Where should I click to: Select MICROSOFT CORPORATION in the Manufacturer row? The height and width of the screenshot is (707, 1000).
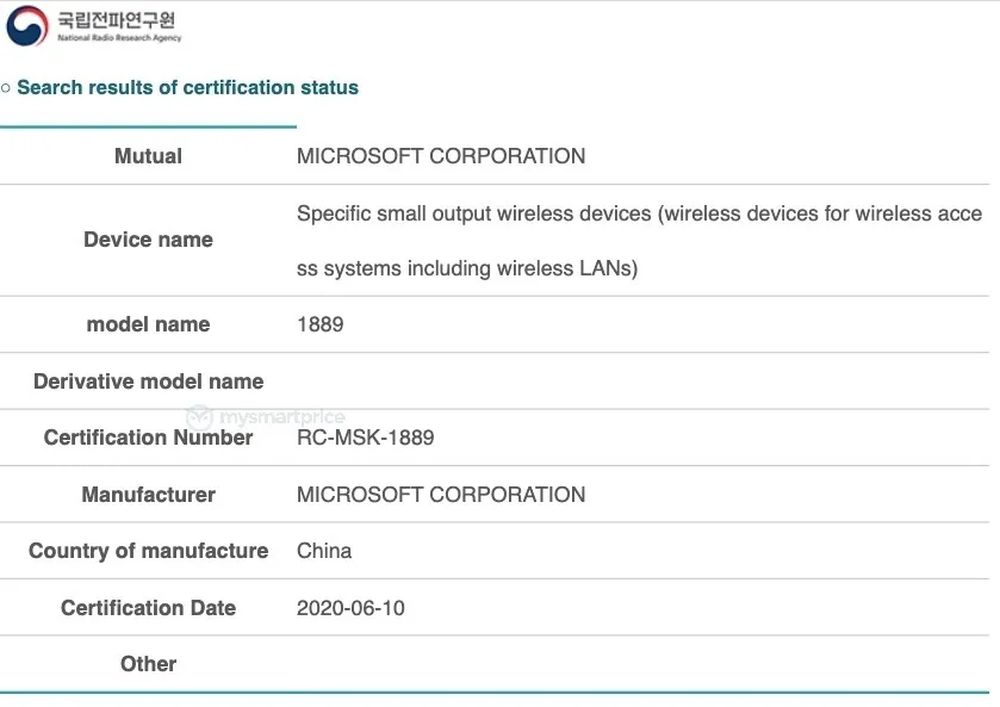(441, 494)
